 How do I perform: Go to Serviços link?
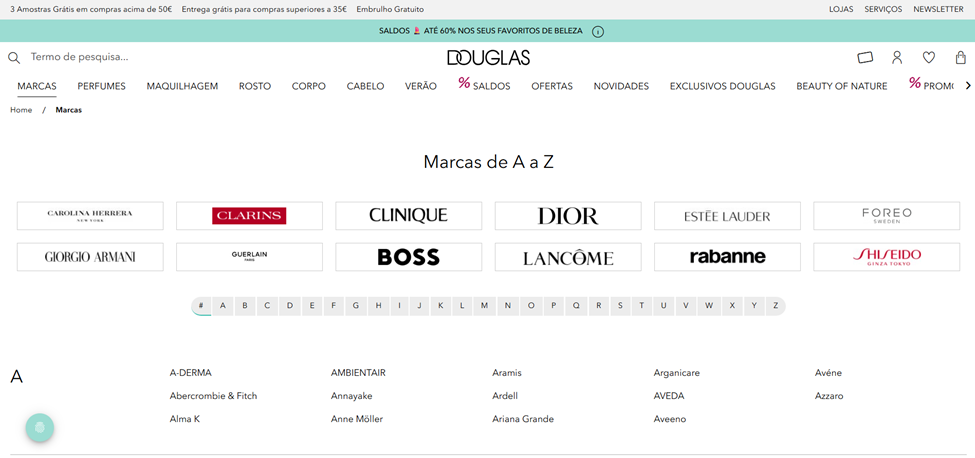pyautogui.click(x=883, y=9)
